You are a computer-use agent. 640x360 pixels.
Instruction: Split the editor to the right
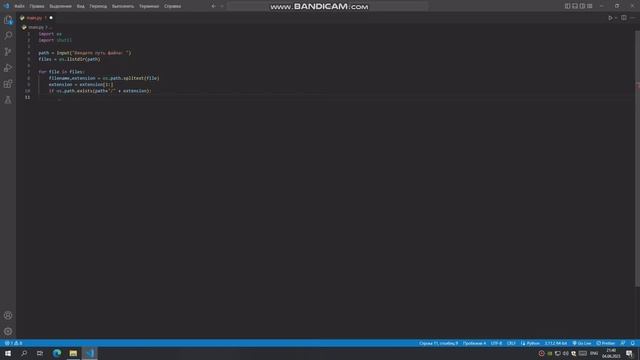(x=624, y=18)
